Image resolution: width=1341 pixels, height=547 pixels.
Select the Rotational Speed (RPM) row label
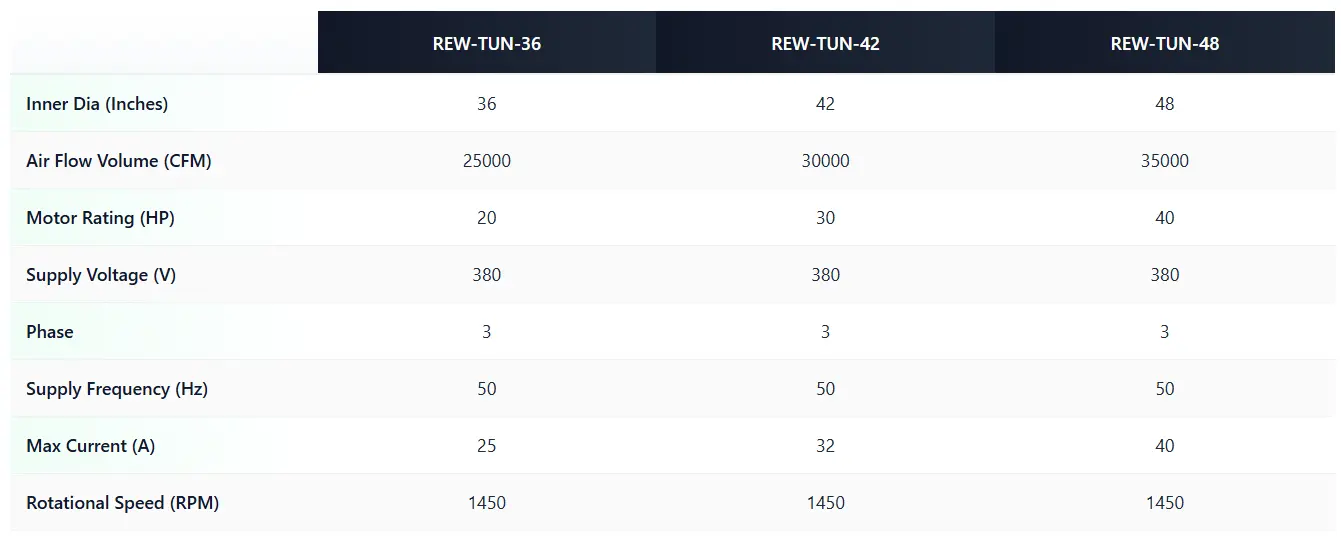[123, 503]
